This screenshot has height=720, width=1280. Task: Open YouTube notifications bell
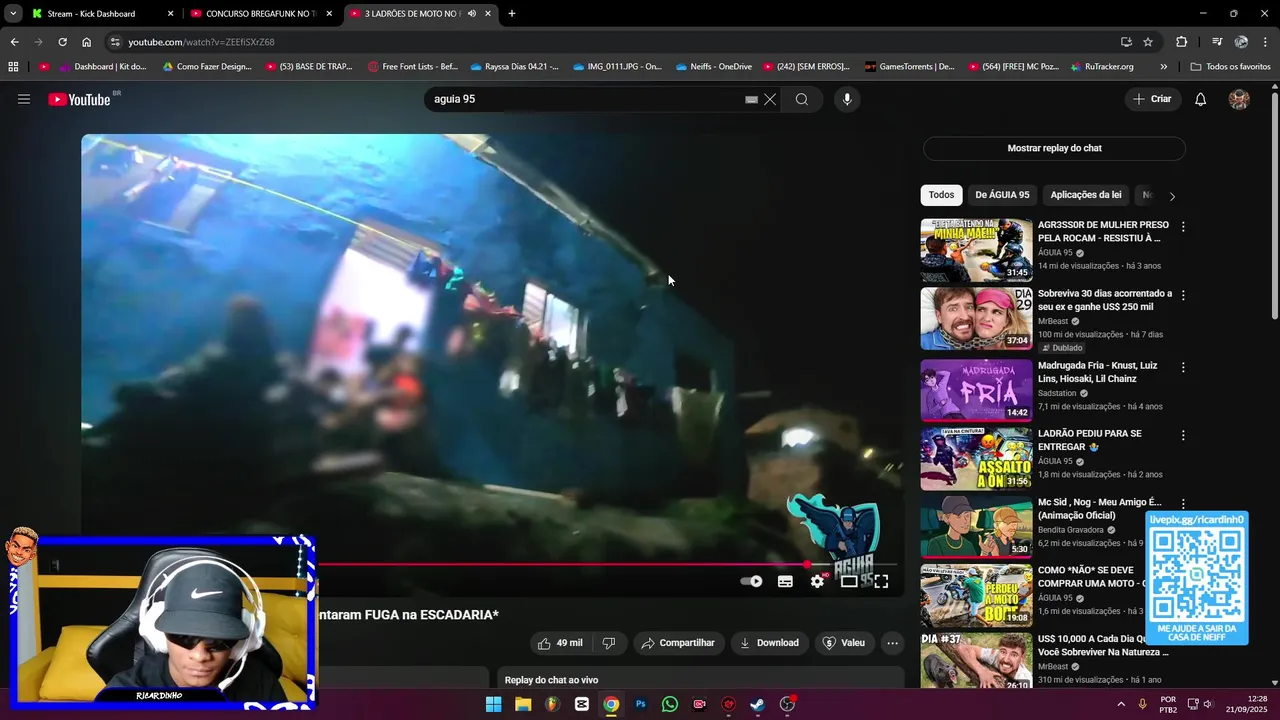(1201, 99)
